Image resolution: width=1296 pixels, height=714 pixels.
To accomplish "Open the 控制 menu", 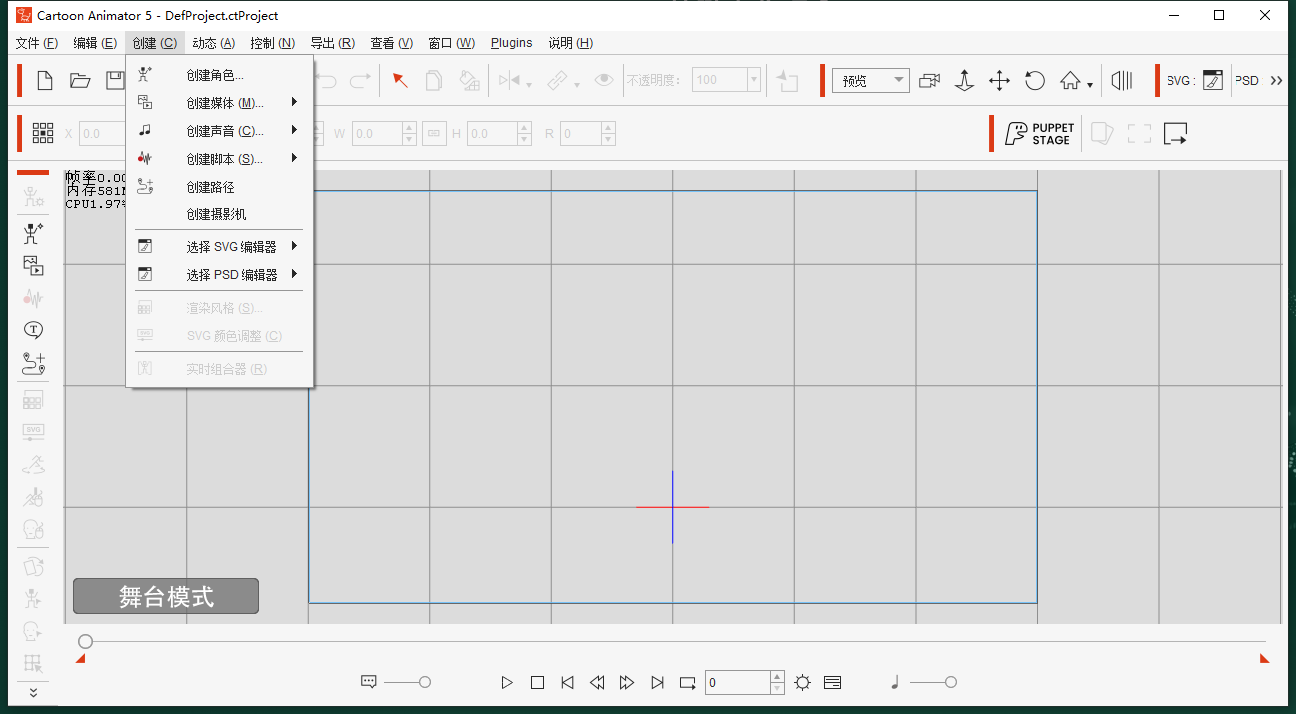I will pos(273,43).
